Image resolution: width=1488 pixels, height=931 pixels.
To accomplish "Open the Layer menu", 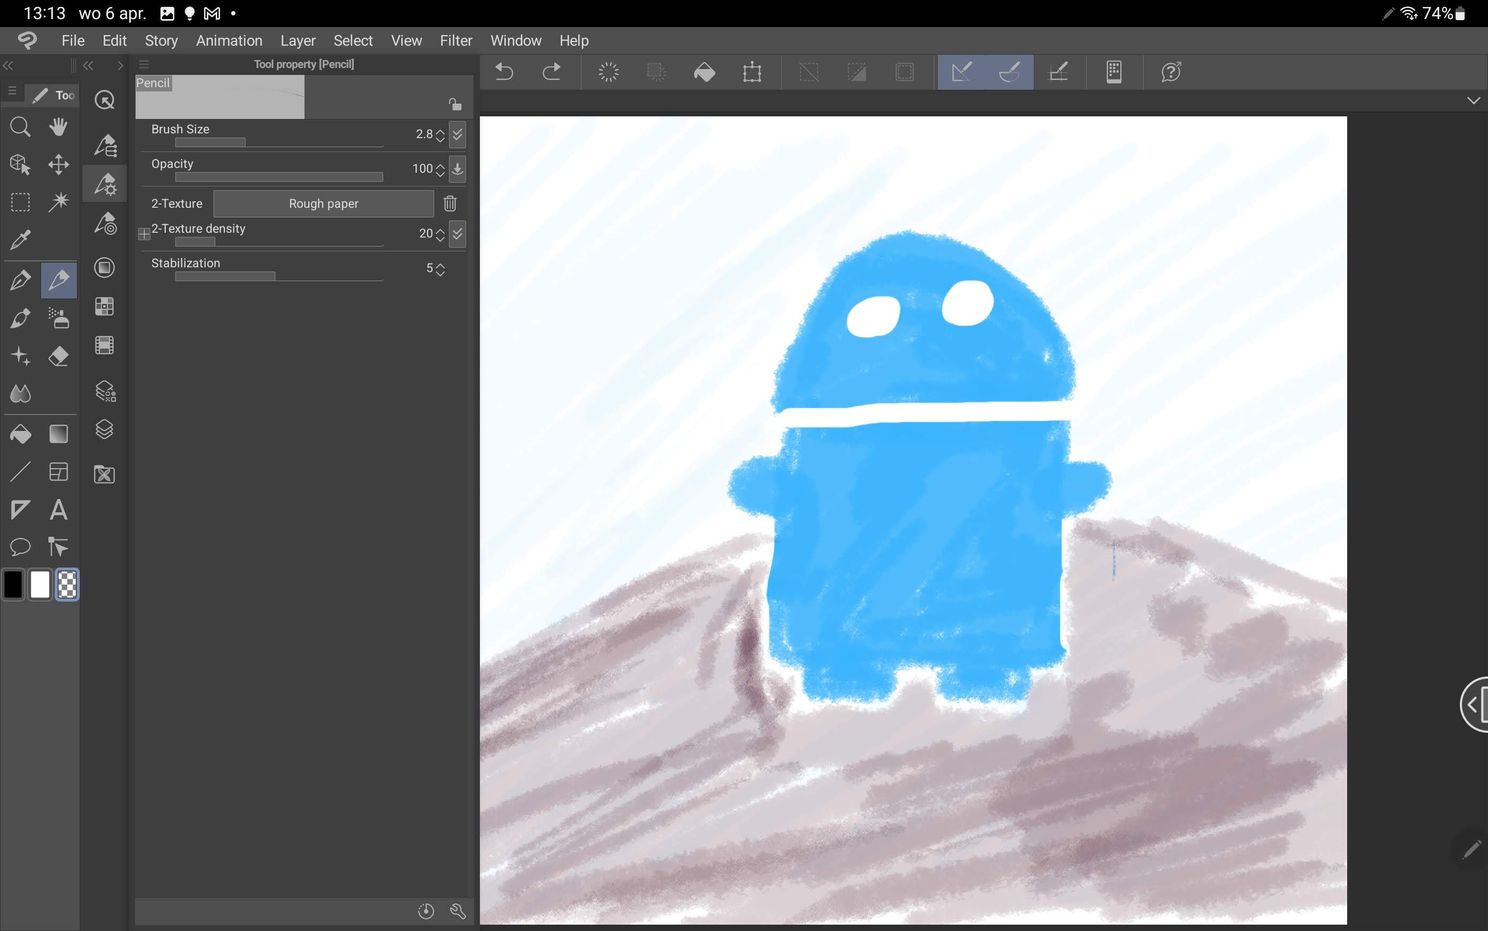I will click(x=298, y=41).
